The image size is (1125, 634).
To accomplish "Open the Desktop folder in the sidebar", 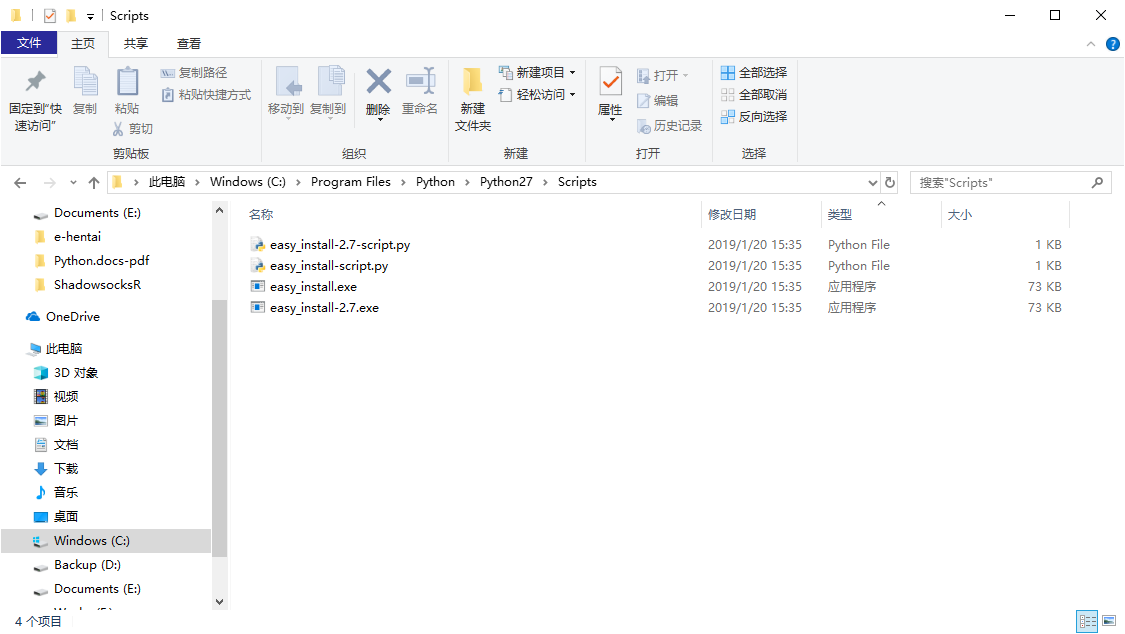I will (x=66, y=516).
